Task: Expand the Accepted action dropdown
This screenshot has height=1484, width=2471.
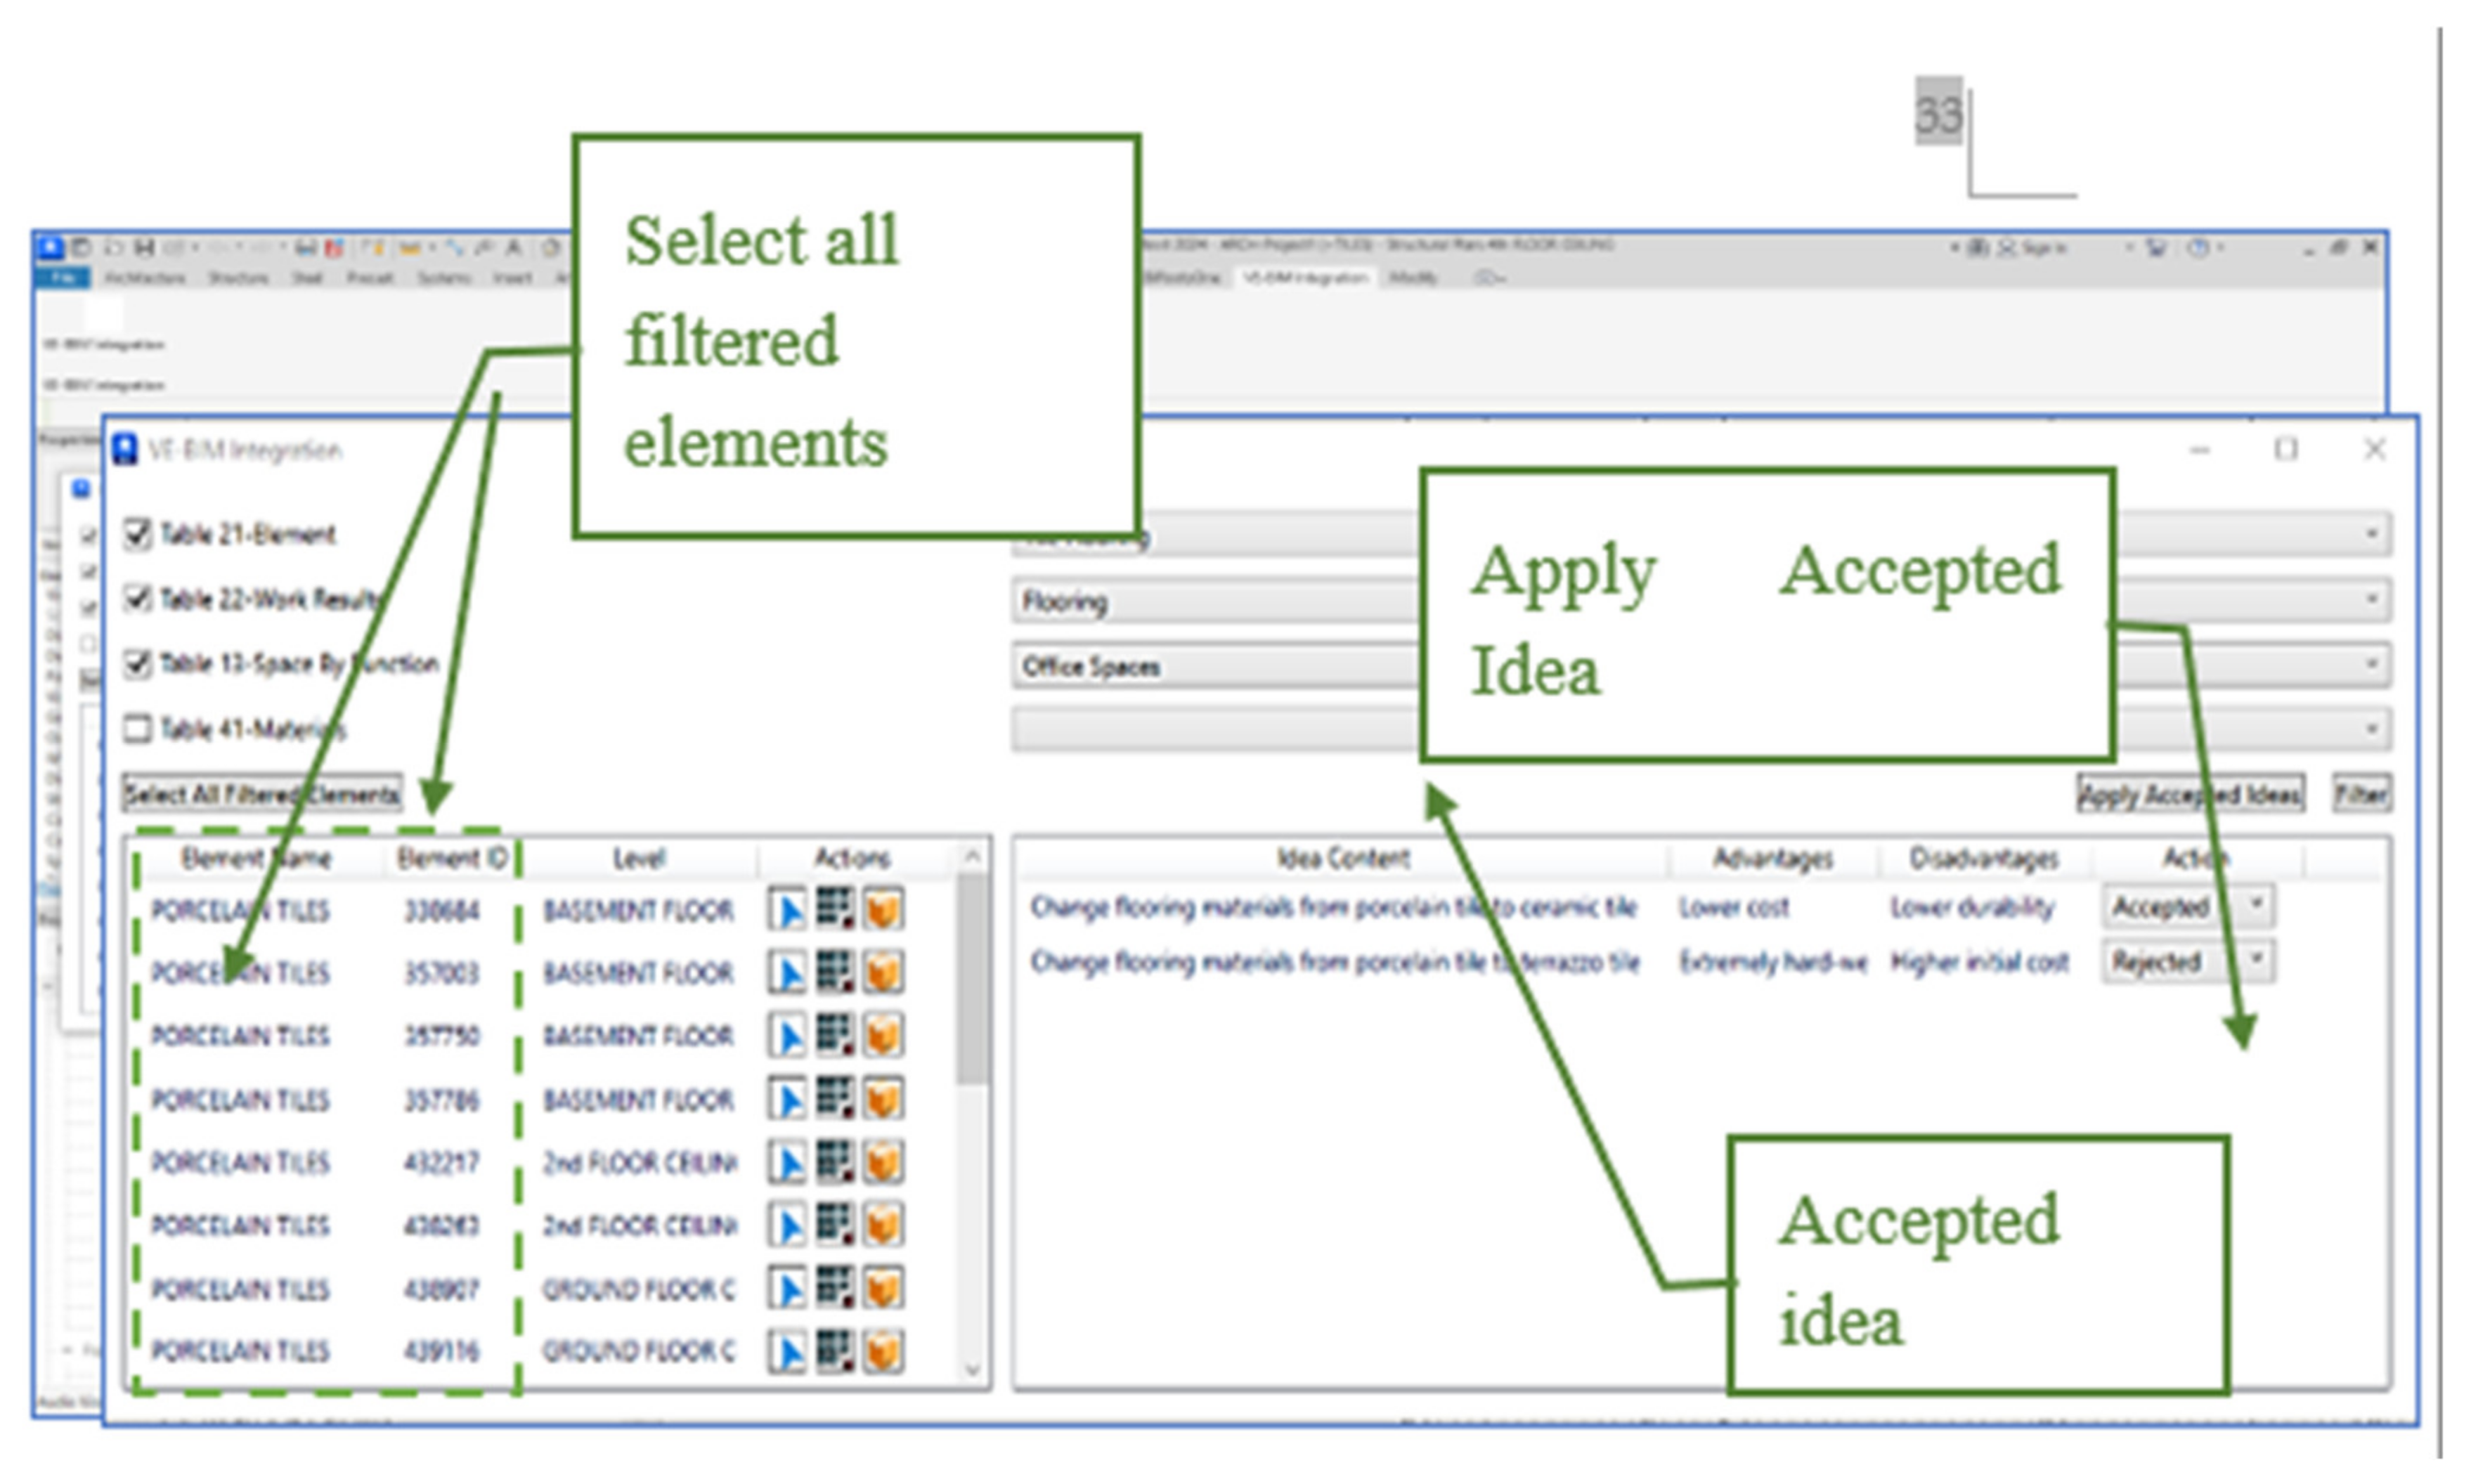Action: point(2257,905)
